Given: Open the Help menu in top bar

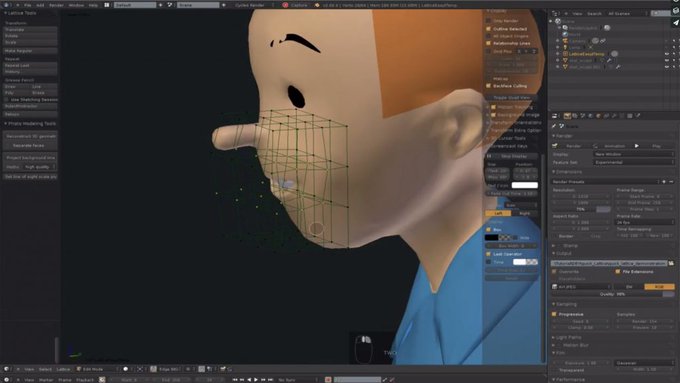Looking at the screenshot, I should coord(93,5).
